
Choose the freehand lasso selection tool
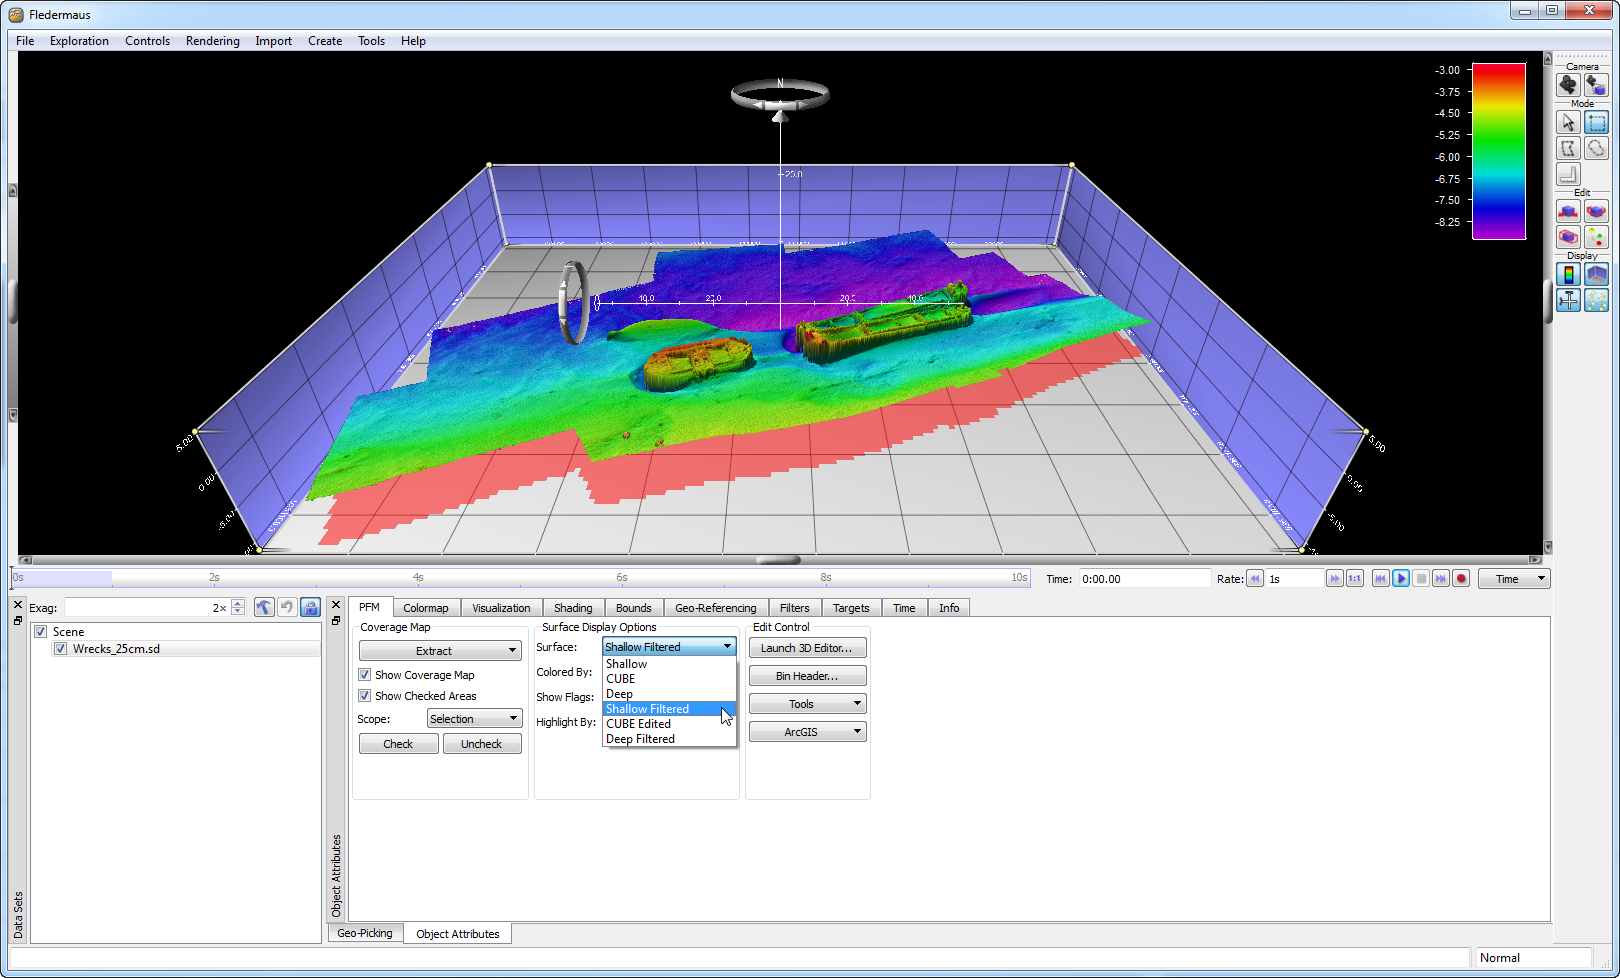[x=1596, y=148]
